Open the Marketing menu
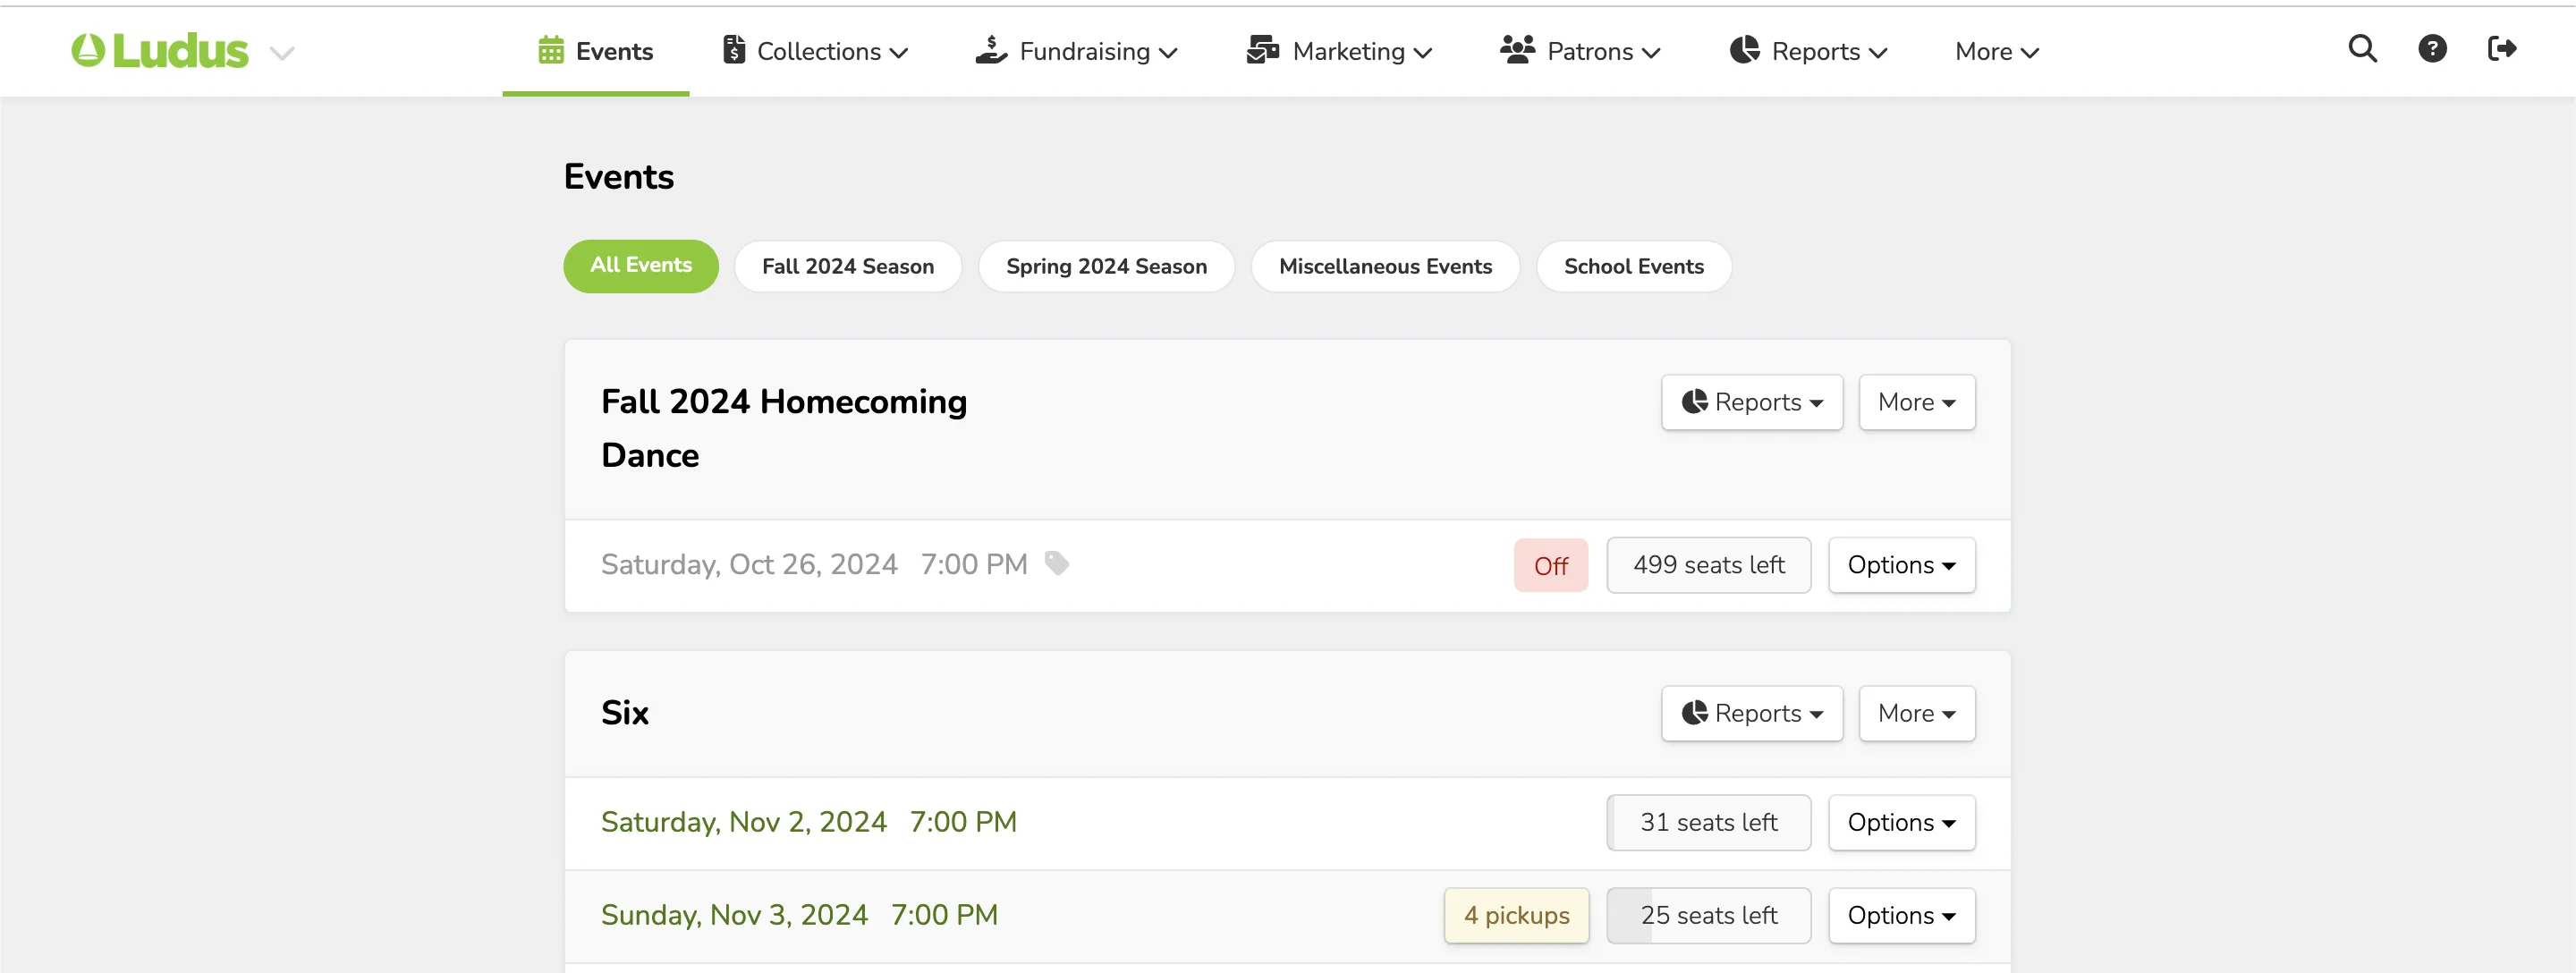This screenshot has height=973, width=2576. (x=1339, y=51)
